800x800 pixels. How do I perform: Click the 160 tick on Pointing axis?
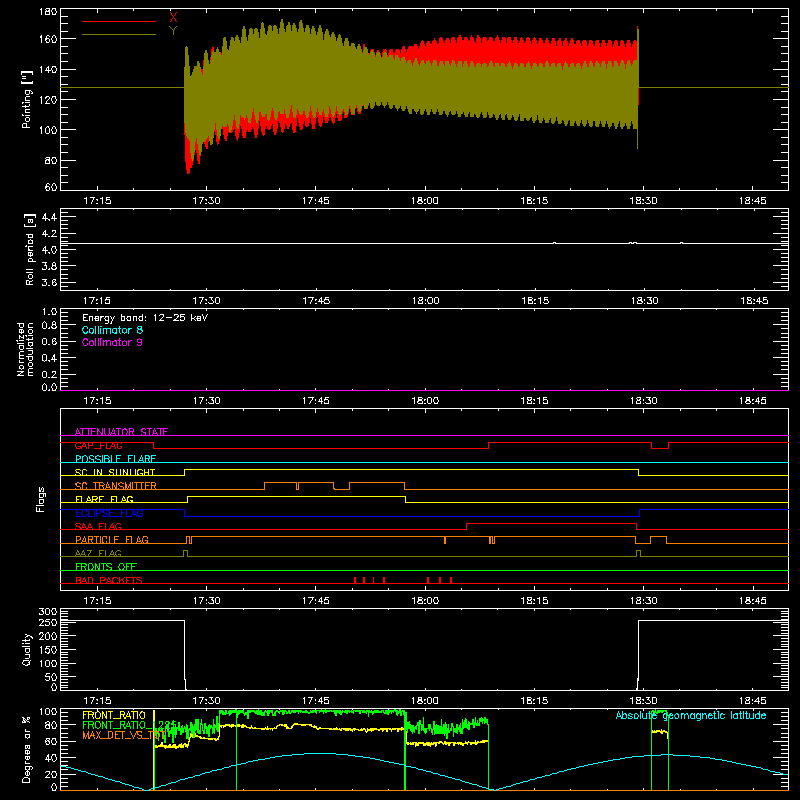pyautogui.click(x=48, y=39)
